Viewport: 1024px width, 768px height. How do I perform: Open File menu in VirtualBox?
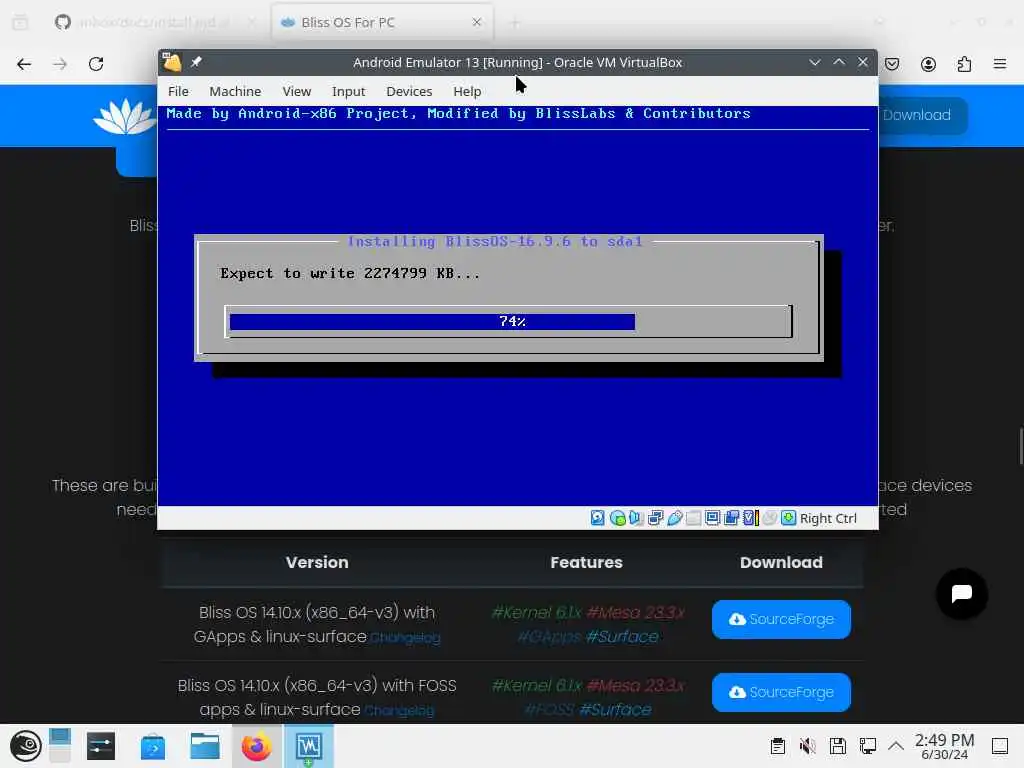pyautogui.click(x=178, y=91)
